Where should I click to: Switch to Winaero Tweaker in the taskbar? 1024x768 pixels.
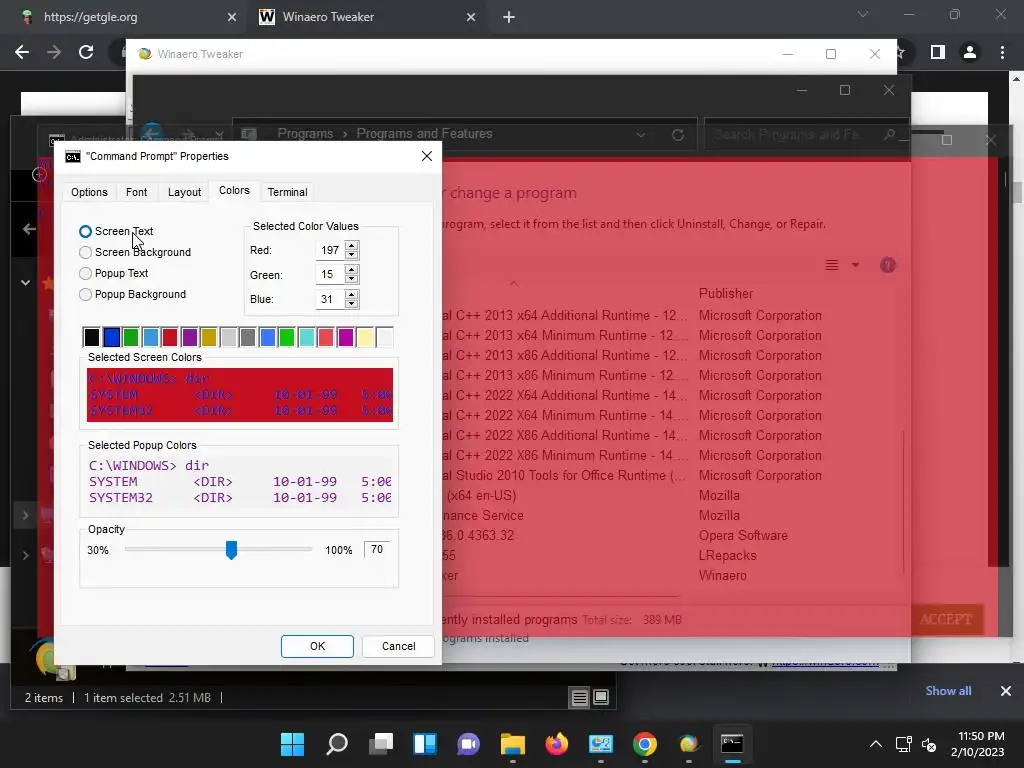[688, 744]
